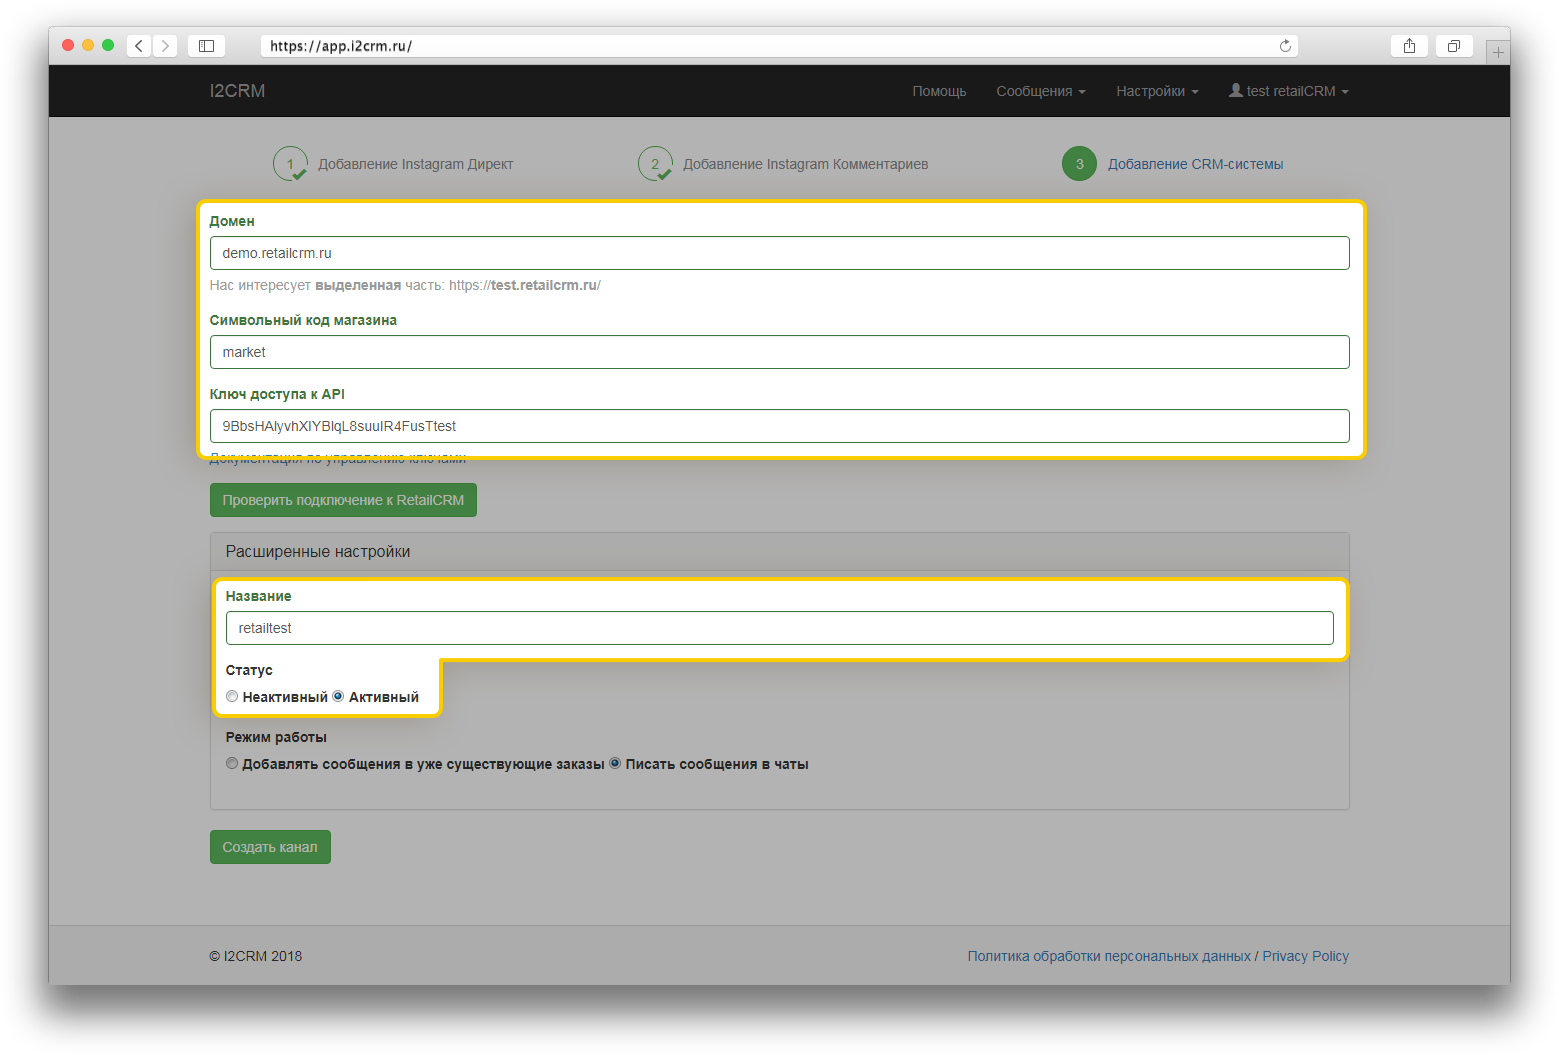1559x1055 pixels.
Task: Expand the Сообщения dropdown menu
Action: 1041,91
